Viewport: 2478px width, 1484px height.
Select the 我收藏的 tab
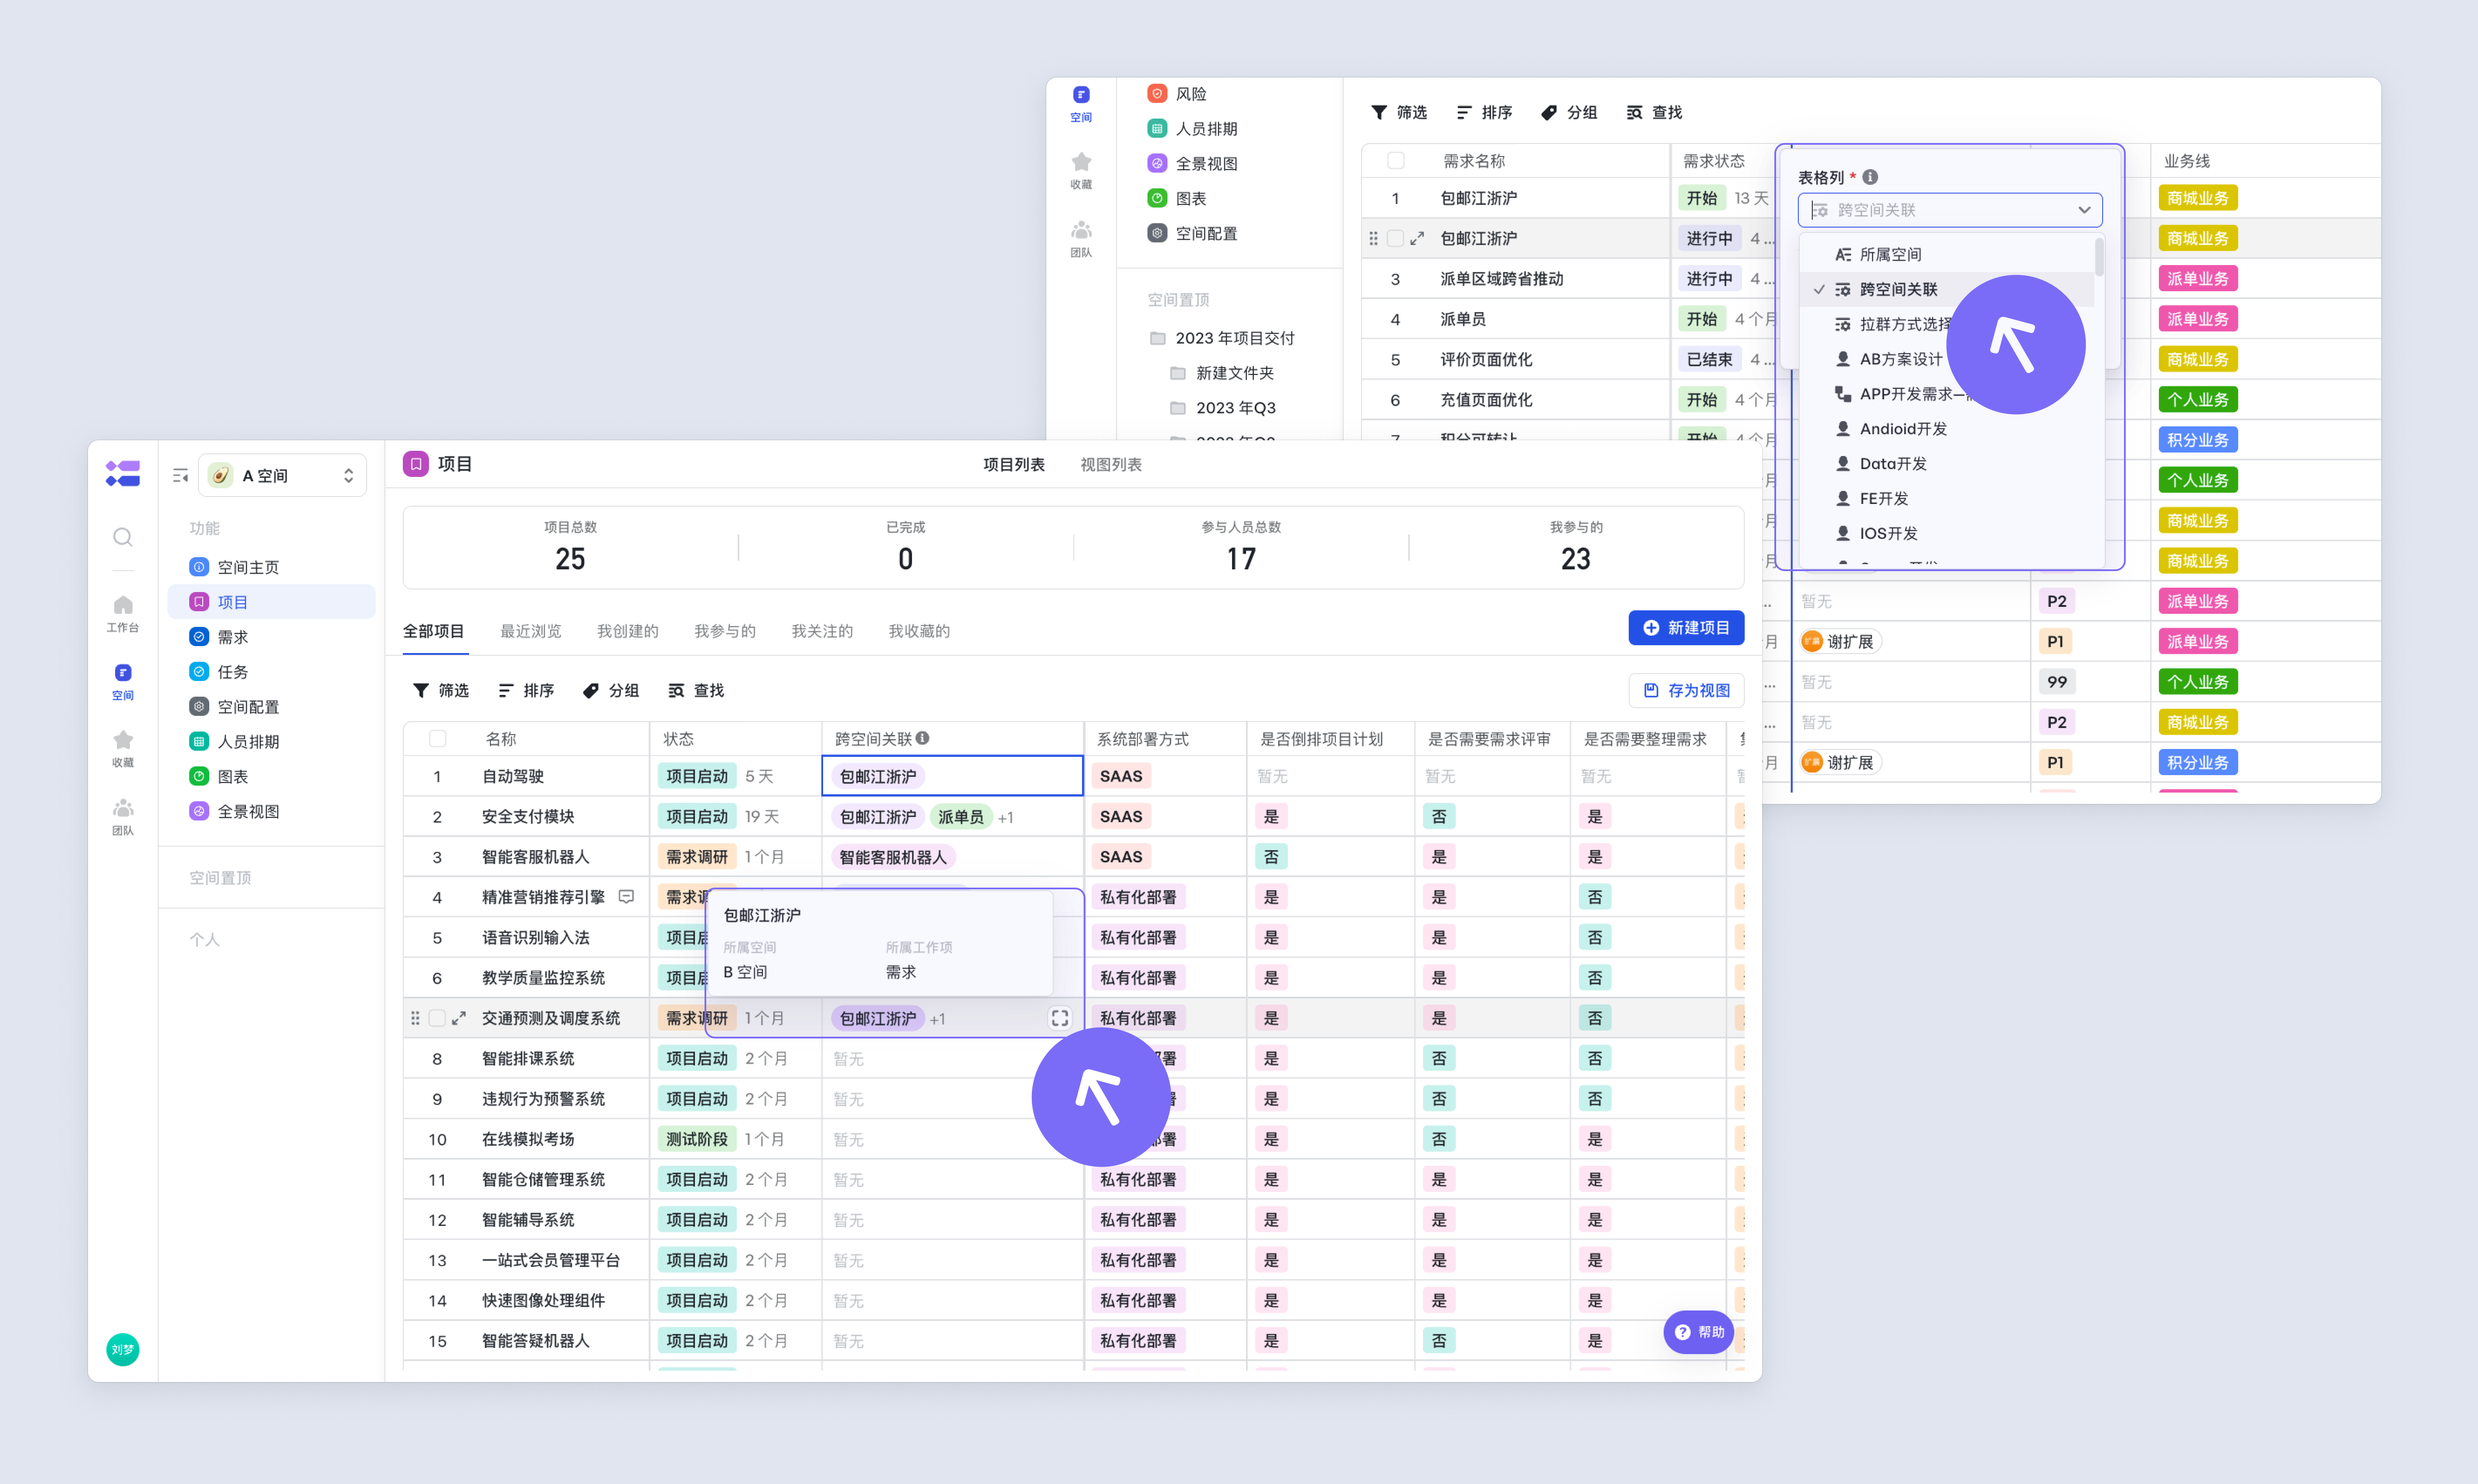[920, 631]
